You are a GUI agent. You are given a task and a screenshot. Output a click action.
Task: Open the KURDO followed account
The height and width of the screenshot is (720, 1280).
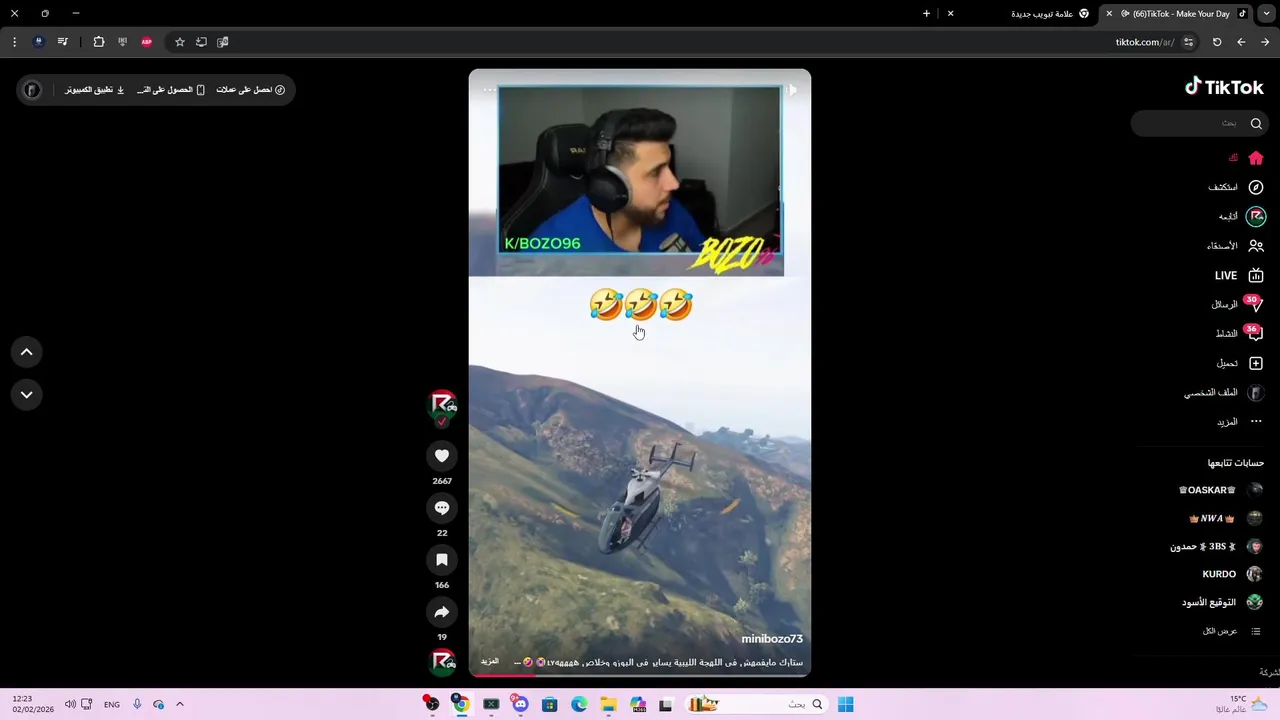click(1232, 574)
